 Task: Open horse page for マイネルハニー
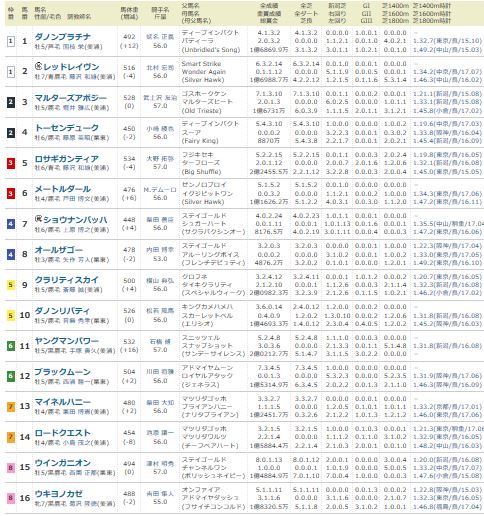pos(62,402)
